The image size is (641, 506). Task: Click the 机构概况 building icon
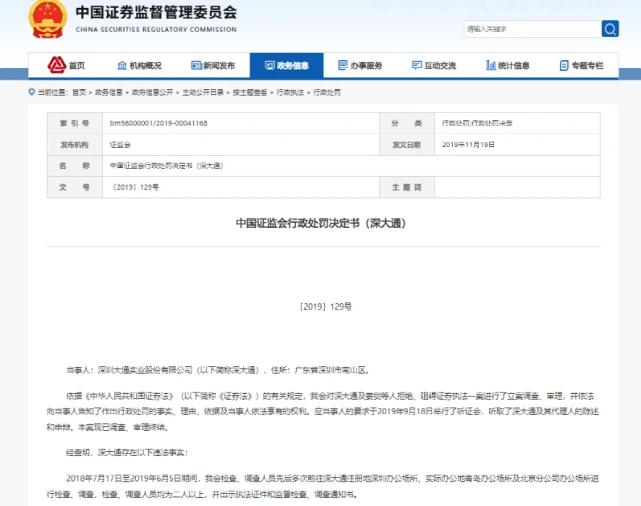pos(120,65)
